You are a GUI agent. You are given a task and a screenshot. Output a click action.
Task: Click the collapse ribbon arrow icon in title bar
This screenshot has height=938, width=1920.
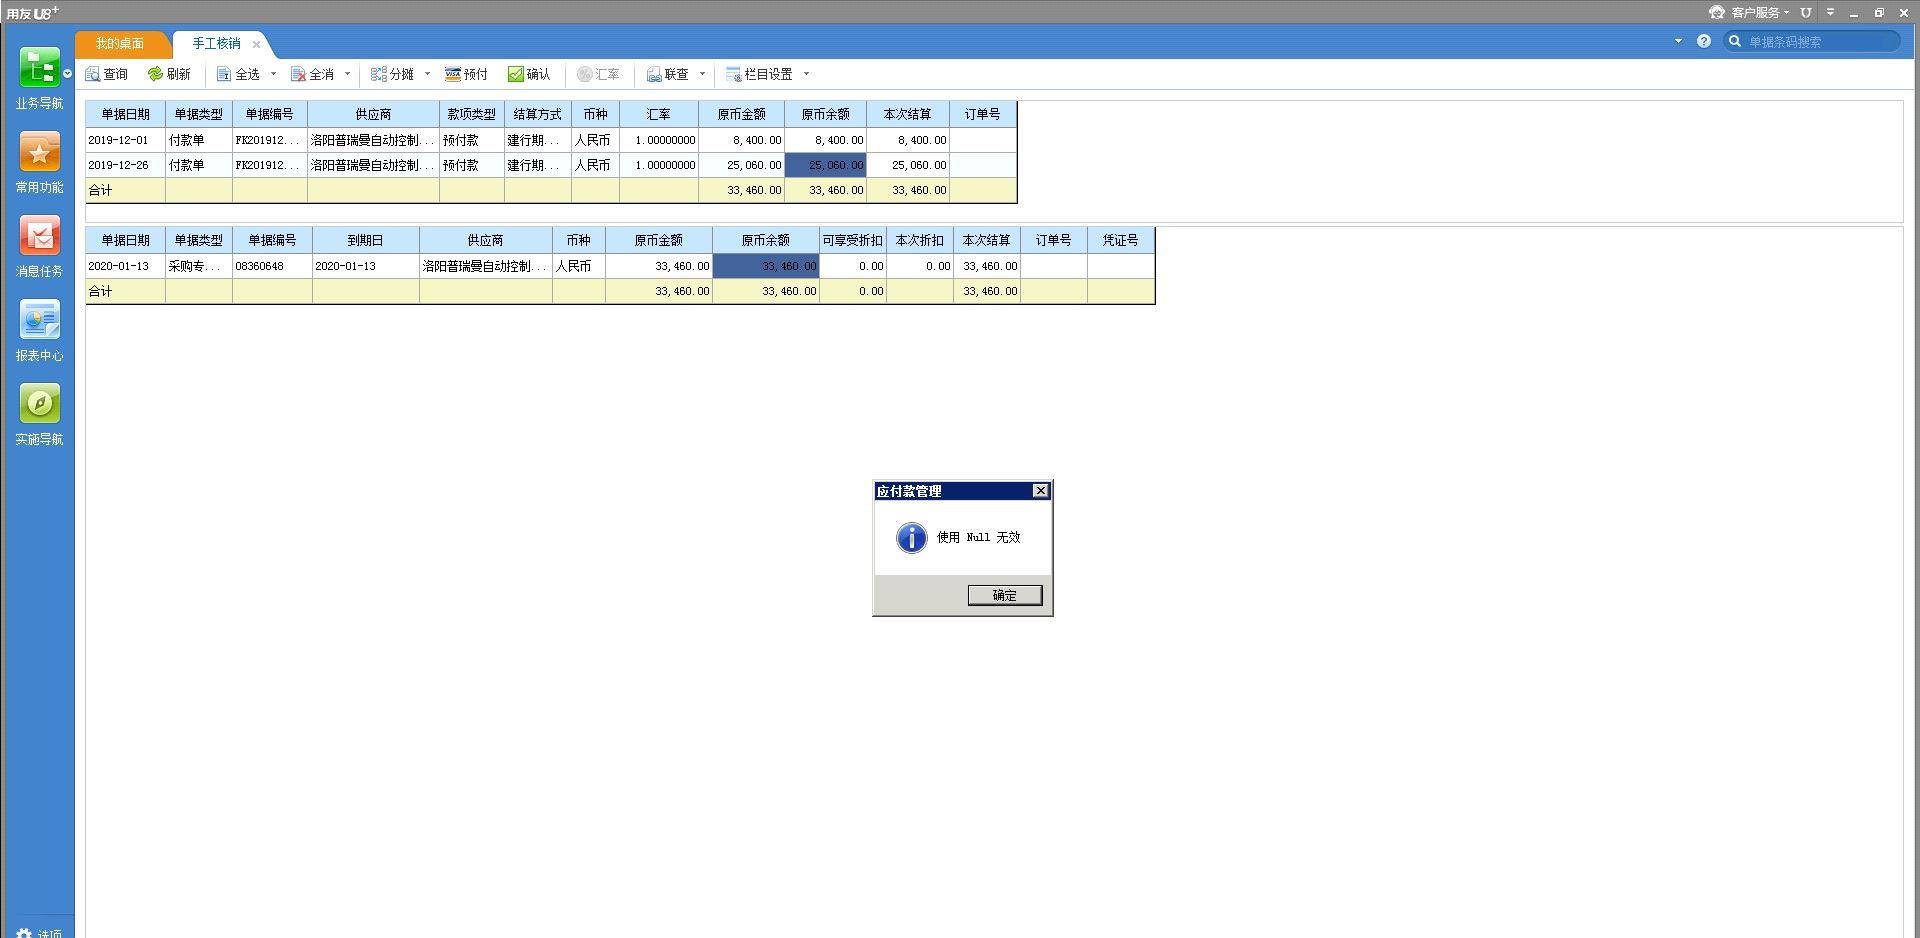pyautogui.click(x=1830, y=12)
